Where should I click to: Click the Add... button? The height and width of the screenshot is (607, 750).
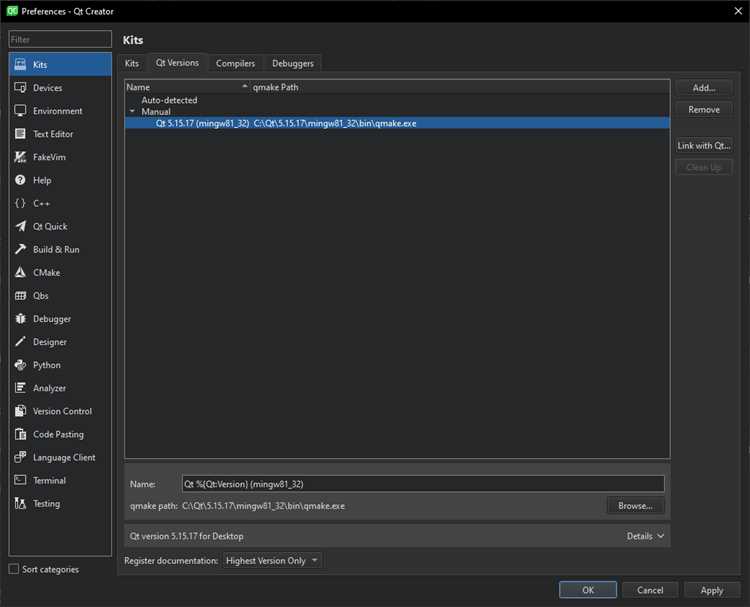point(704,88)
